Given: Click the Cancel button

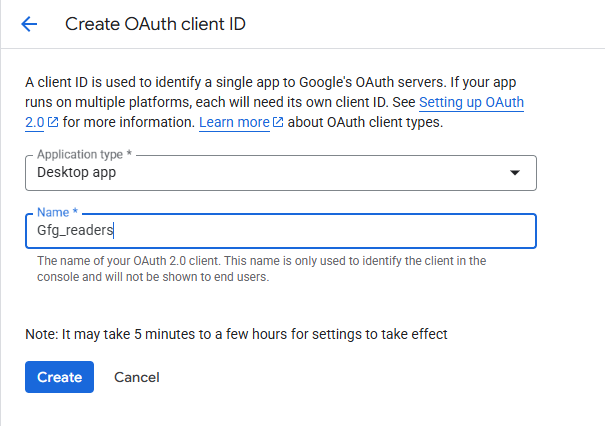Looking at the screenshot, I should click(137, 377).
